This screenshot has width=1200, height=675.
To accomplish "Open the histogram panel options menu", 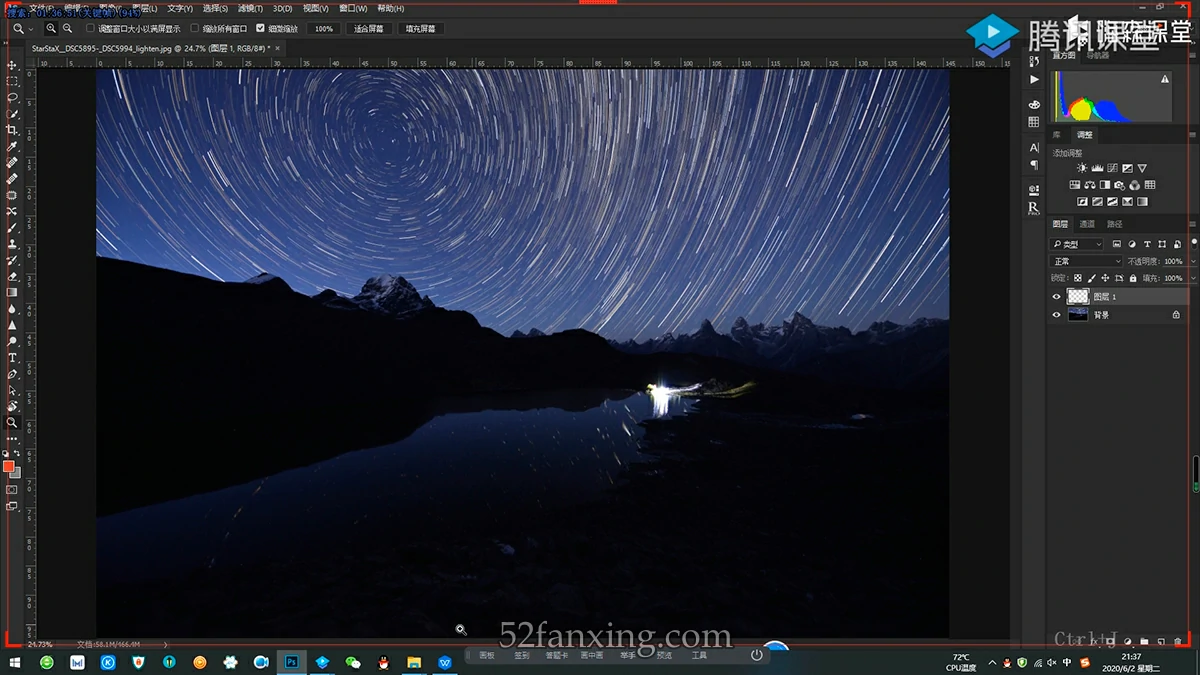I will (x=1193, y=56).
